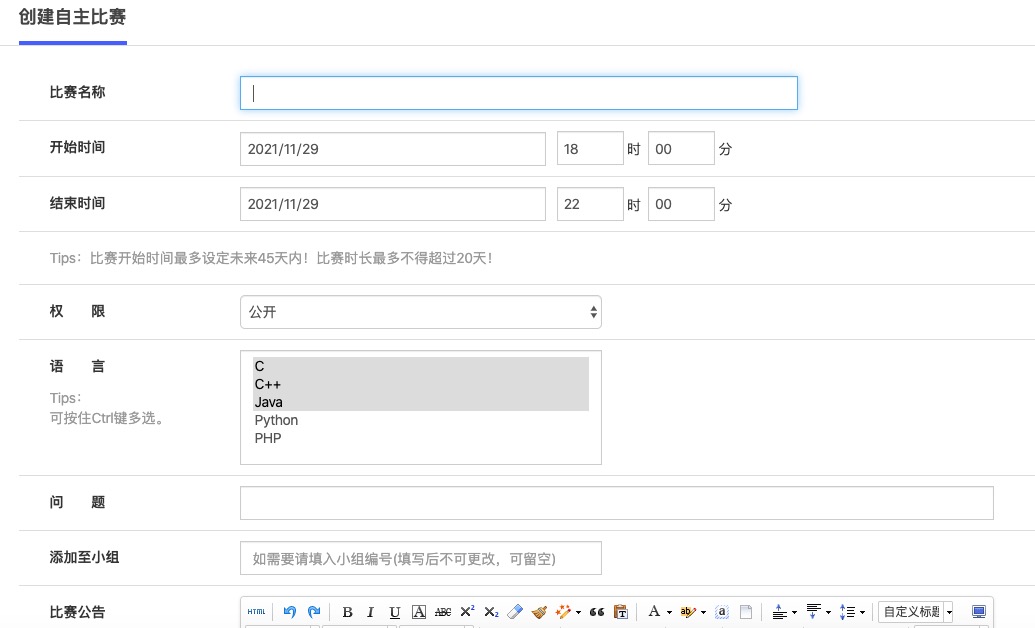Screen dimensions: 1035x628
Task: Open the 权限 dropdown showing 公开
Action: [x=420, y=312]
